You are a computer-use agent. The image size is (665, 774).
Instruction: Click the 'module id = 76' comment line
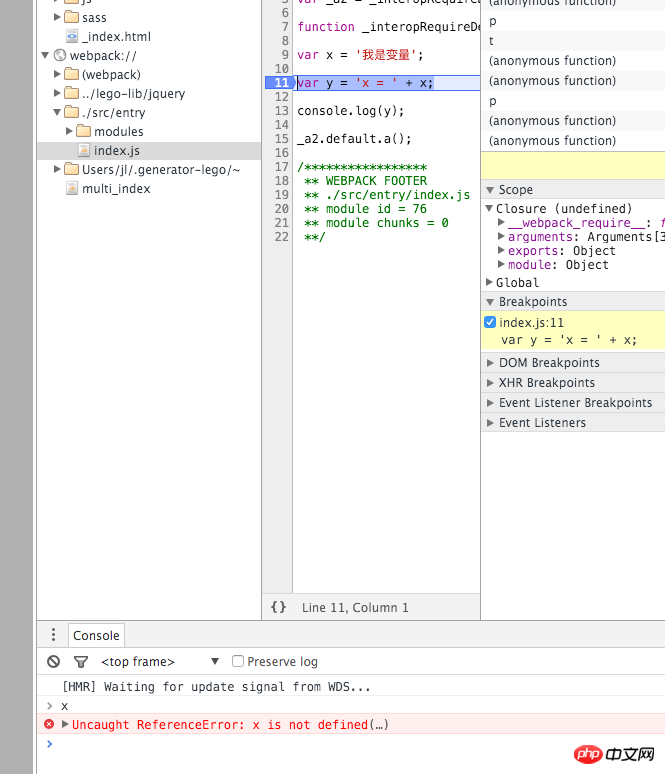(365, 209)
